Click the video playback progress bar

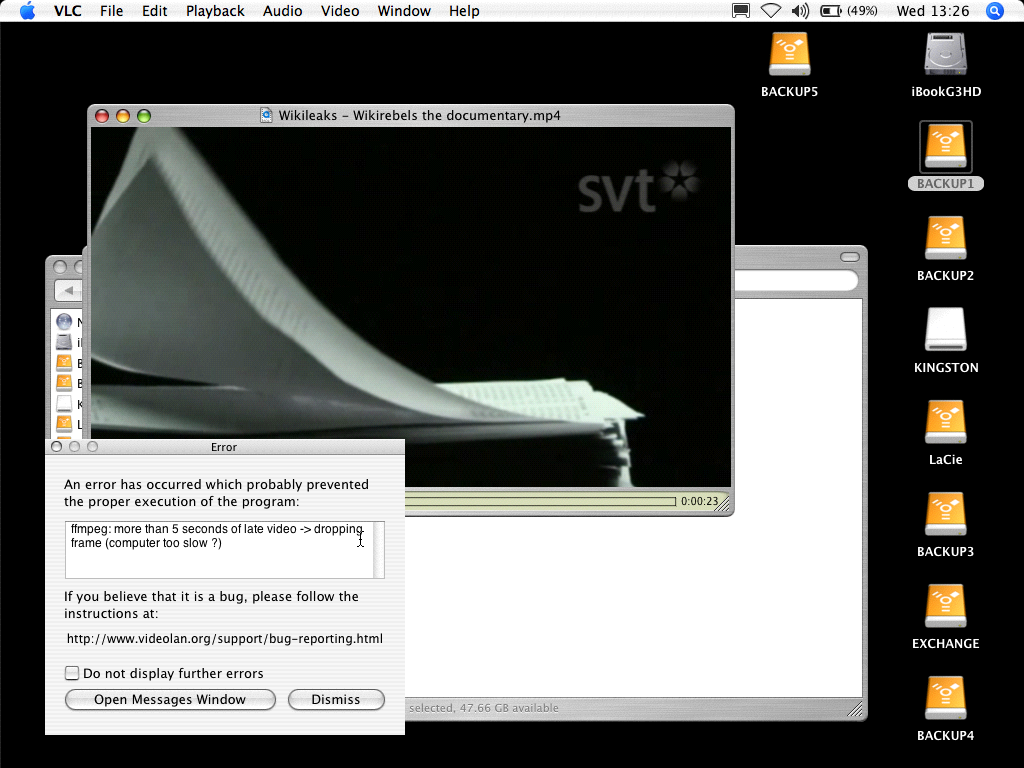coord(540,502)
